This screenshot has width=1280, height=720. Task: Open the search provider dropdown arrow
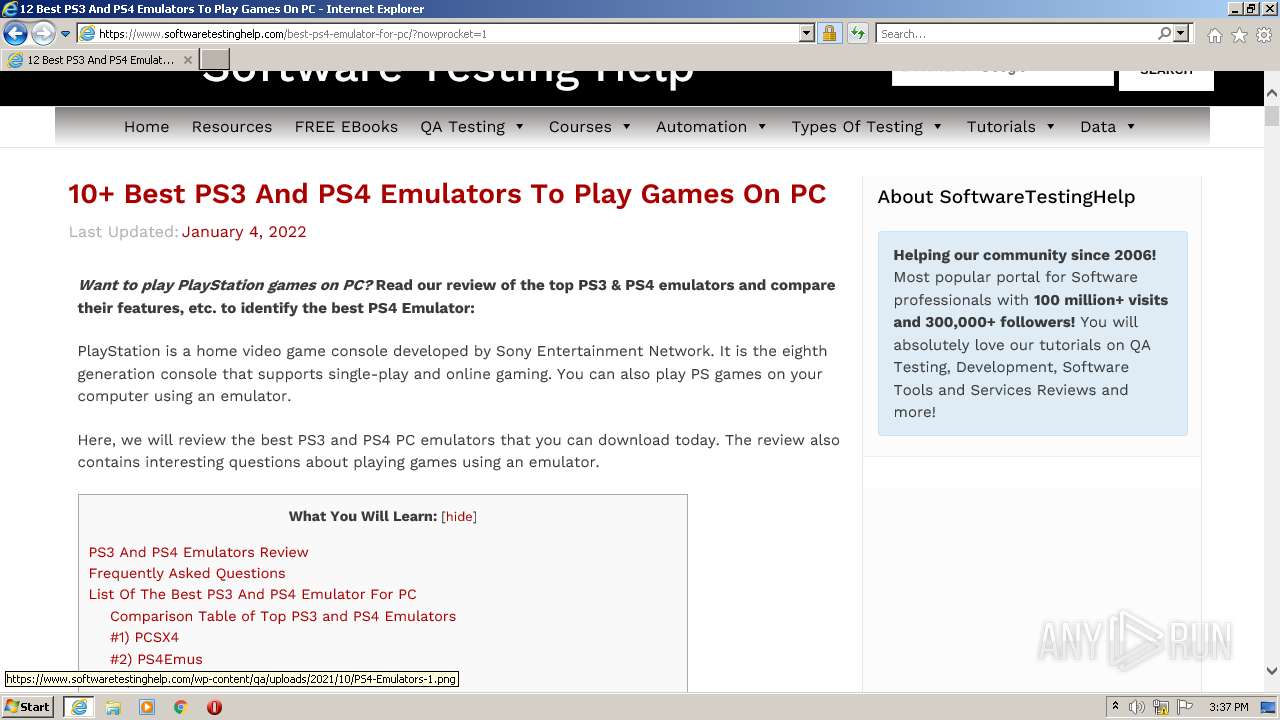tap(1181, 34)
